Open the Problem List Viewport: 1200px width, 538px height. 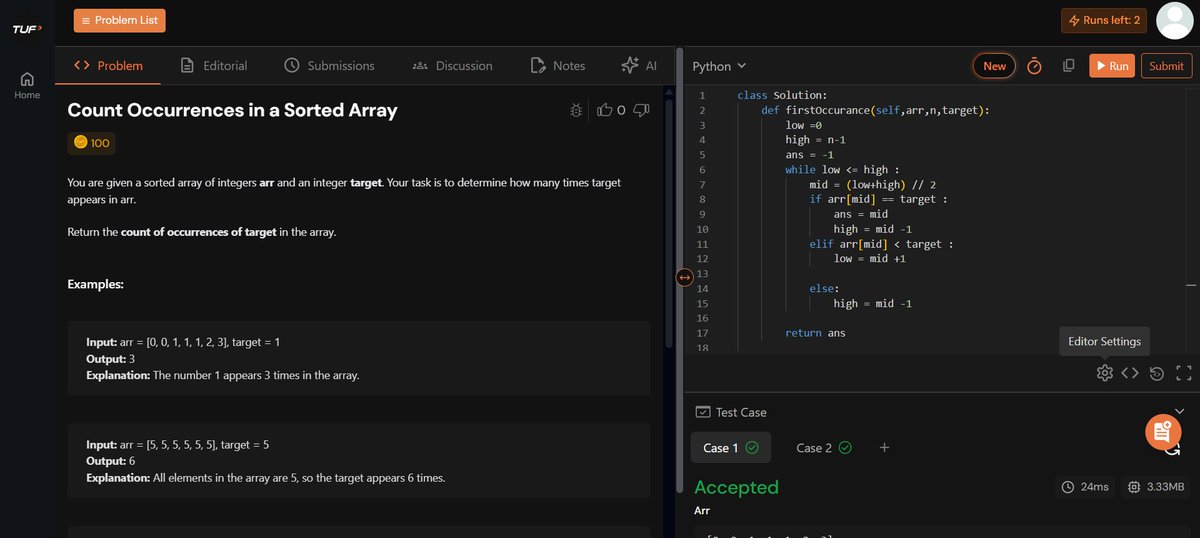[119, 20]
